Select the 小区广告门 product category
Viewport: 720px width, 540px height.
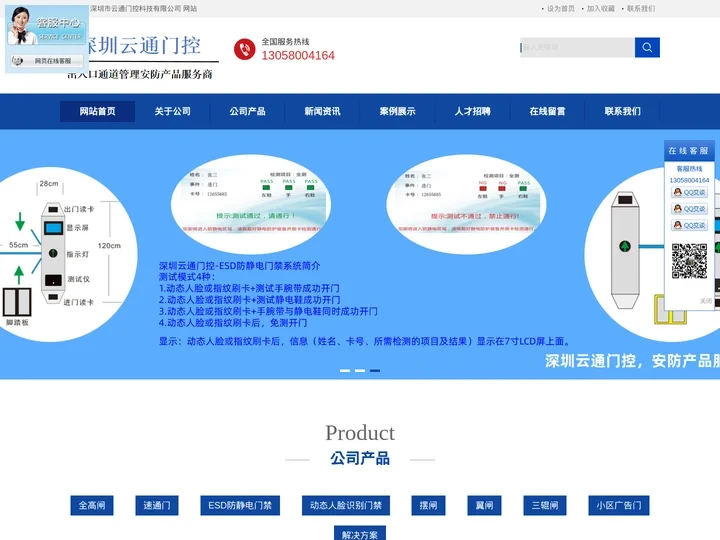click(619, 506)
